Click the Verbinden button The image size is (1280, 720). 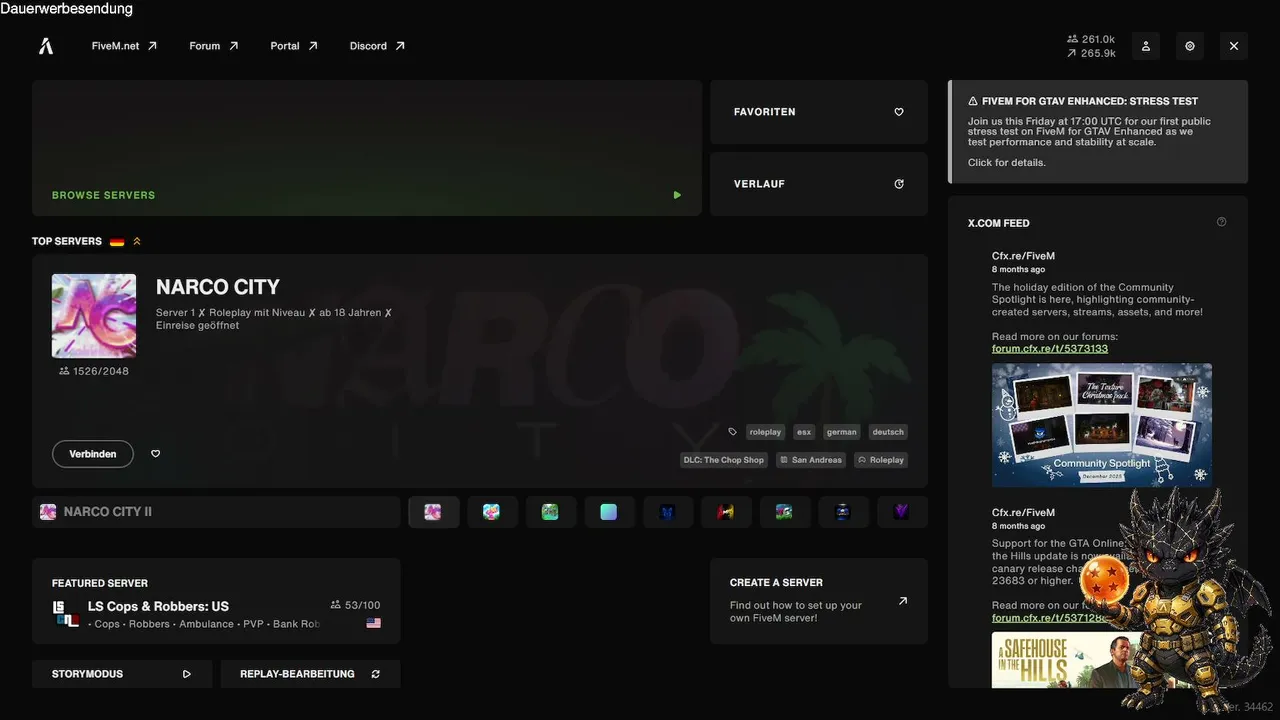[93, 454]
